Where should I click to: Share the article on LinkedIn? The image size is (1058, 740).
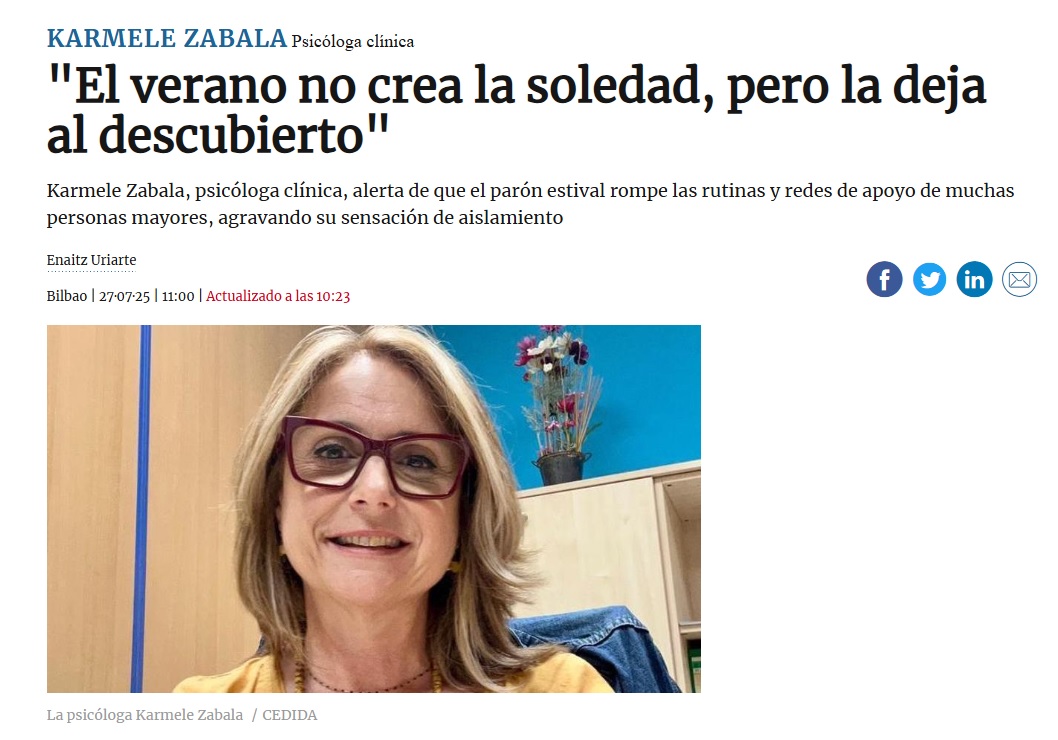click(x=974, y=279)
